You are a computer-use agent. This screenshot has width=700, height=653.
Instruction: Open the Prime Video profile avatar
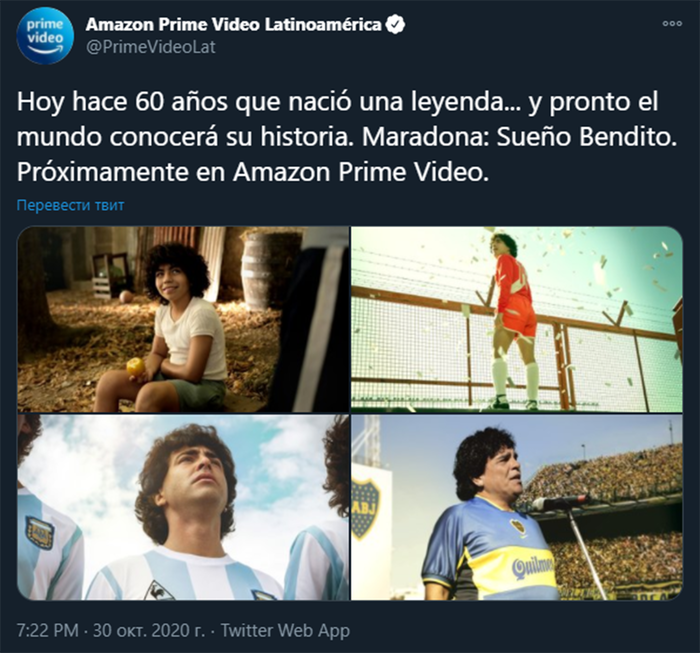tap(45, 35)
